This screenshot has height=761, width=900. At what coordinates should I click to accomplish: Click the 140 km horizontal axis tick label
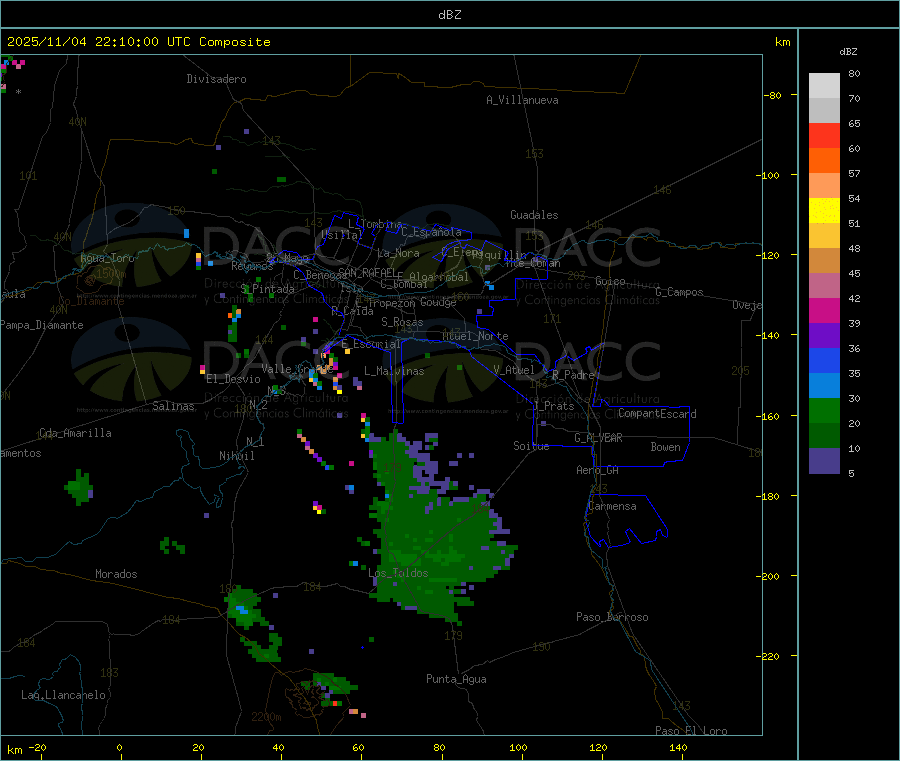tap(678, 747)
